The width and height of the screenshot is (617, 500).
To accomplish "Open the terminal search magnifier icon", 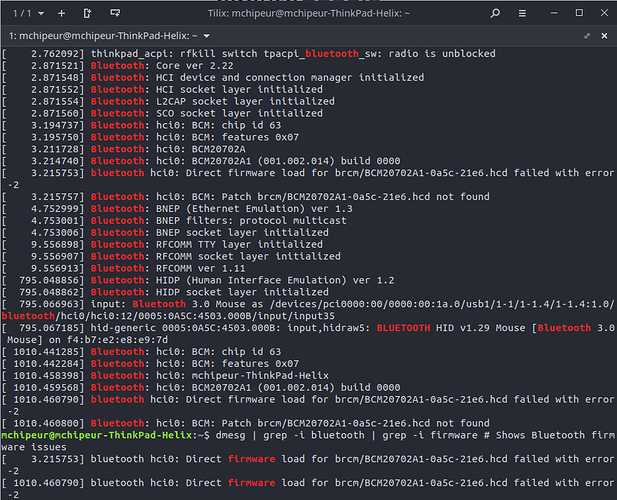I will click(x=495, y=13).
